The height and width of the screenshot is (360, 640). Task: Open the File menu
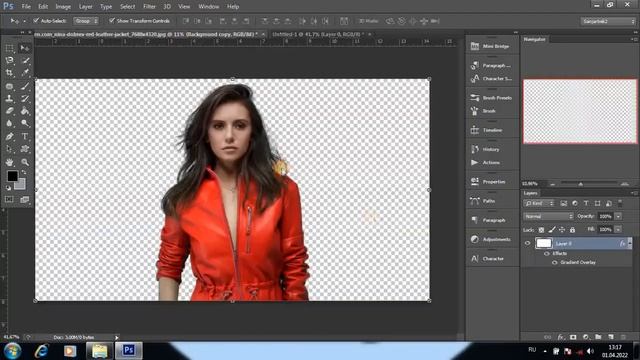point(26,7)
